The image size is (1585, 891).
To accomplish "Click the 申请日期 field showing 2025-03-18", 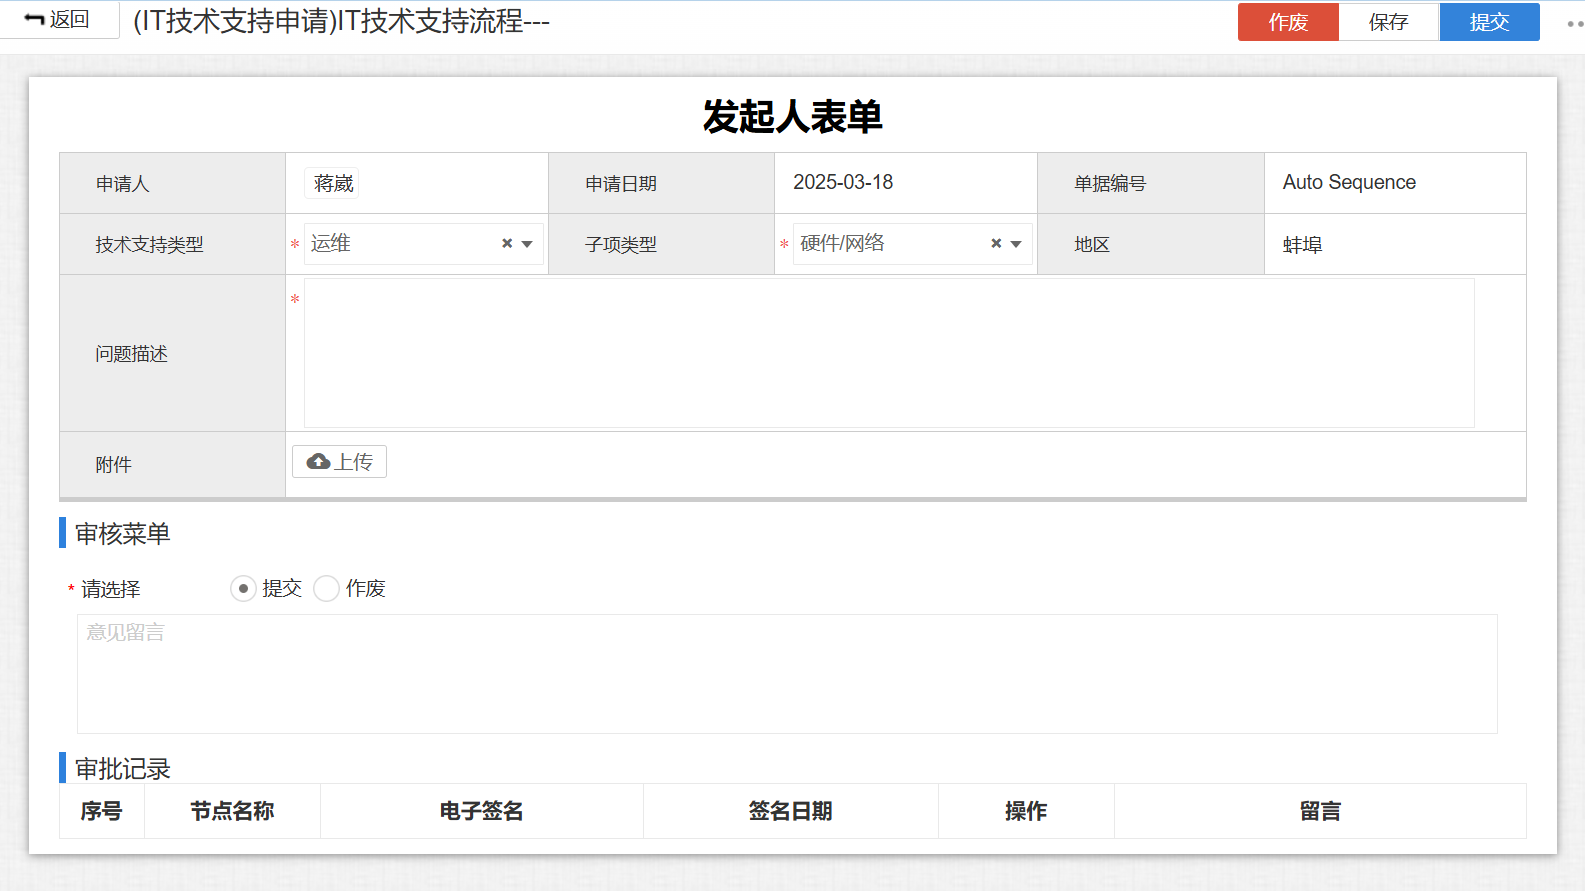I will pyautogui.click(x=843, y=183).
